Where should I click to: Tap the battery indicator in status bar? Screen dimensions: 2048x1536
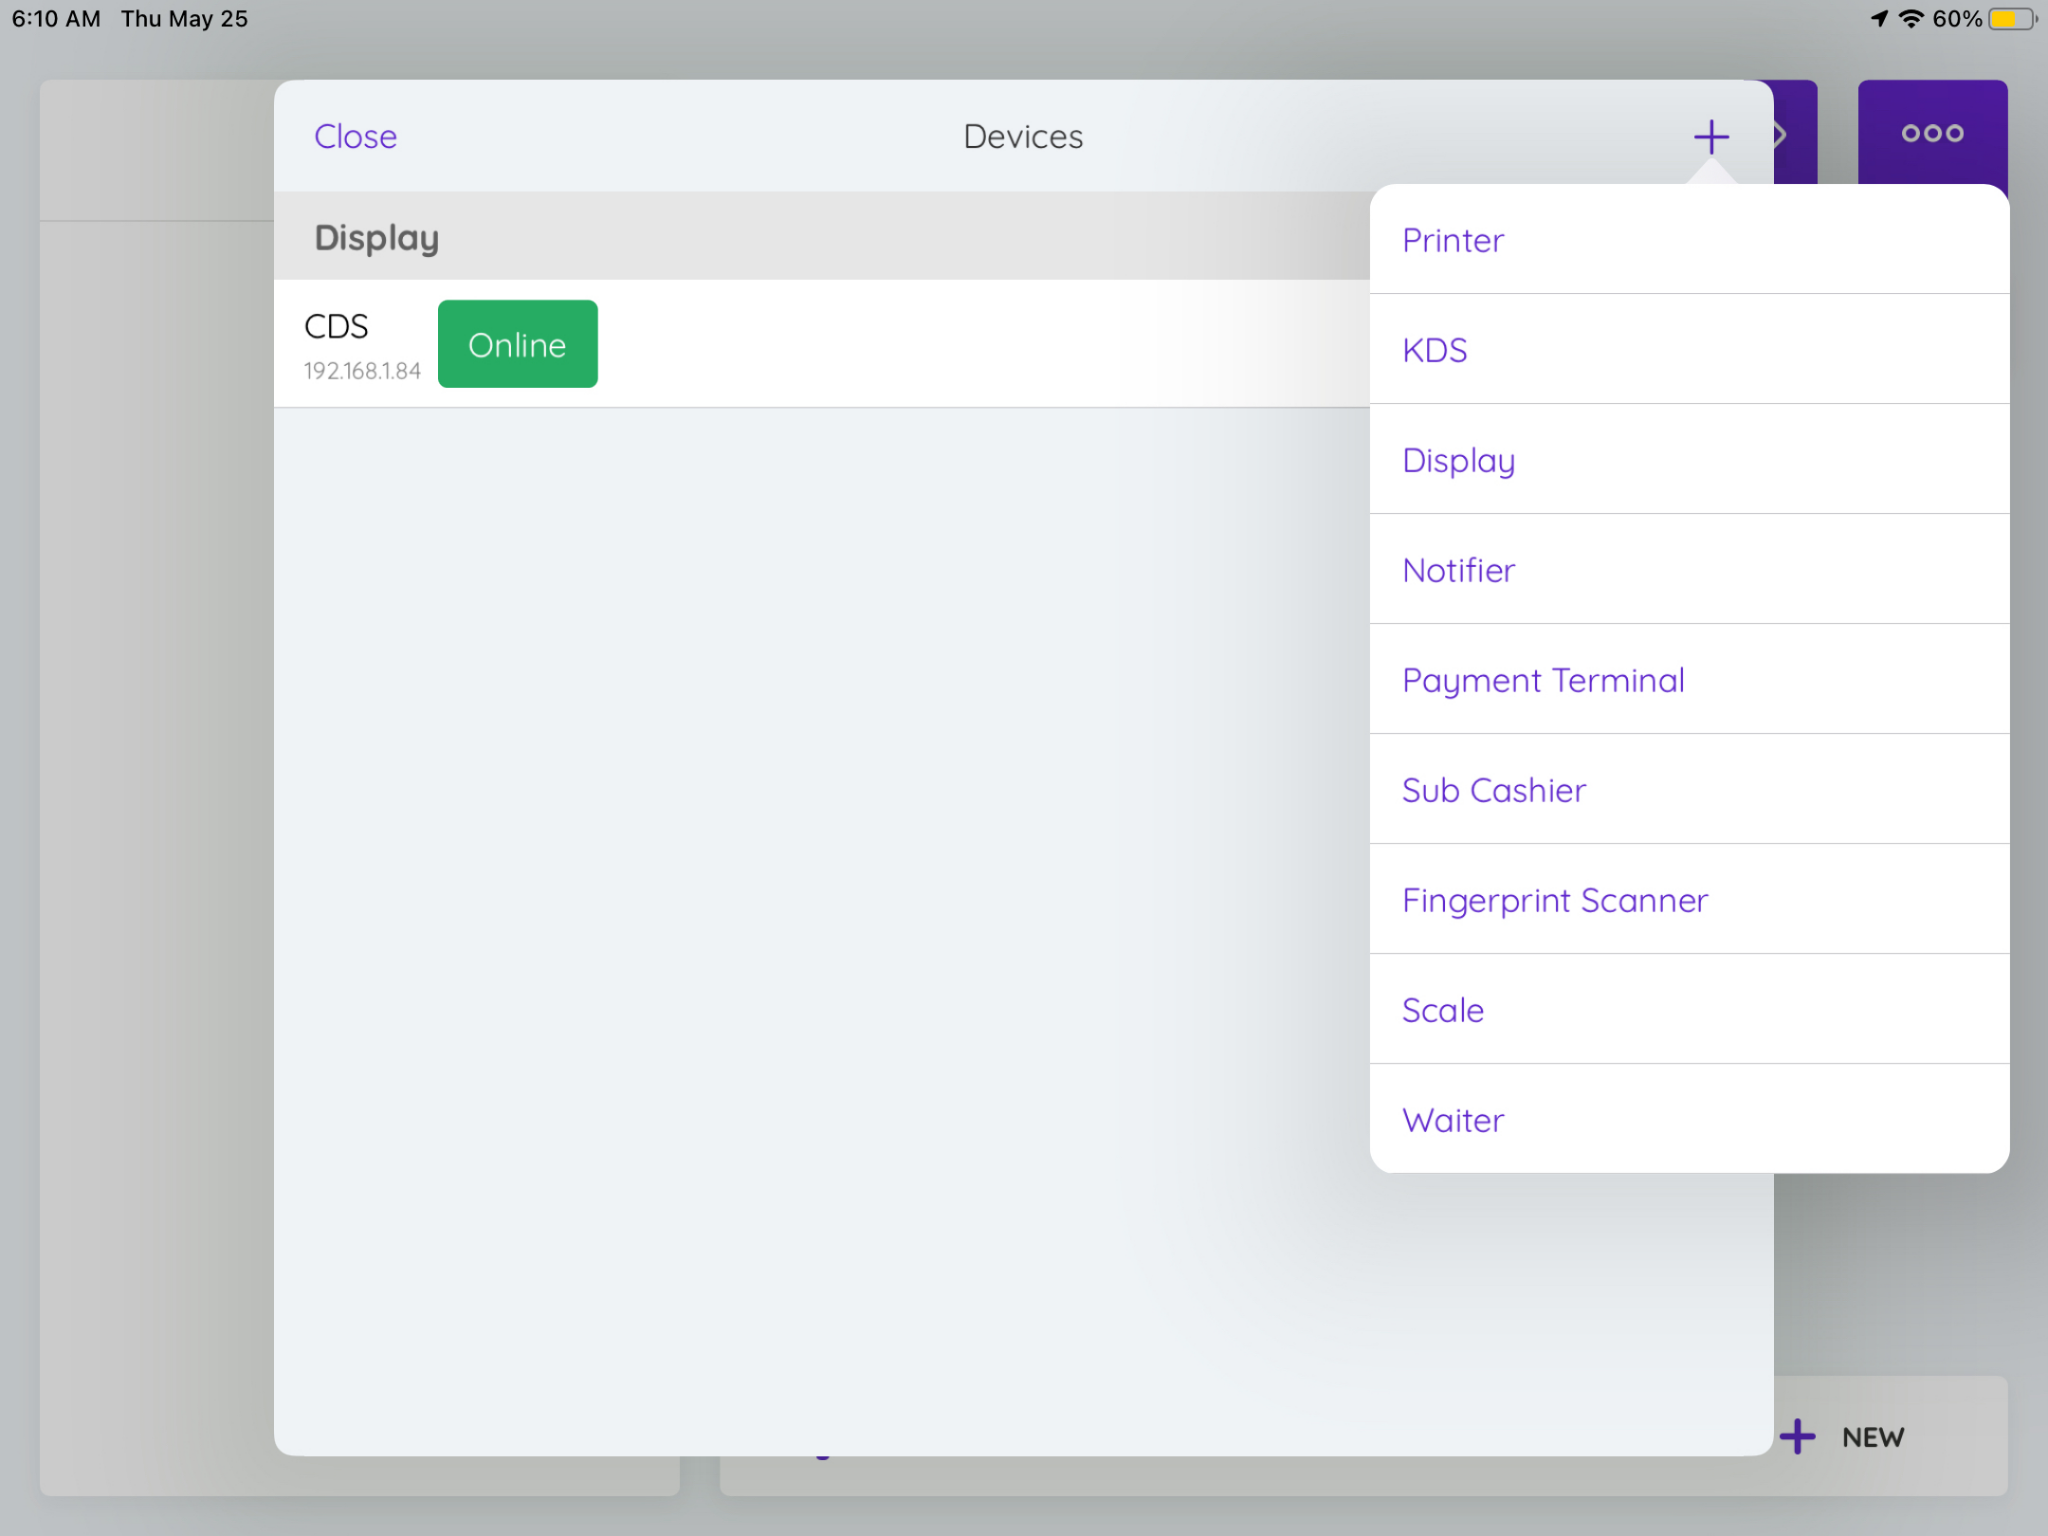[x=2012, y=19]
